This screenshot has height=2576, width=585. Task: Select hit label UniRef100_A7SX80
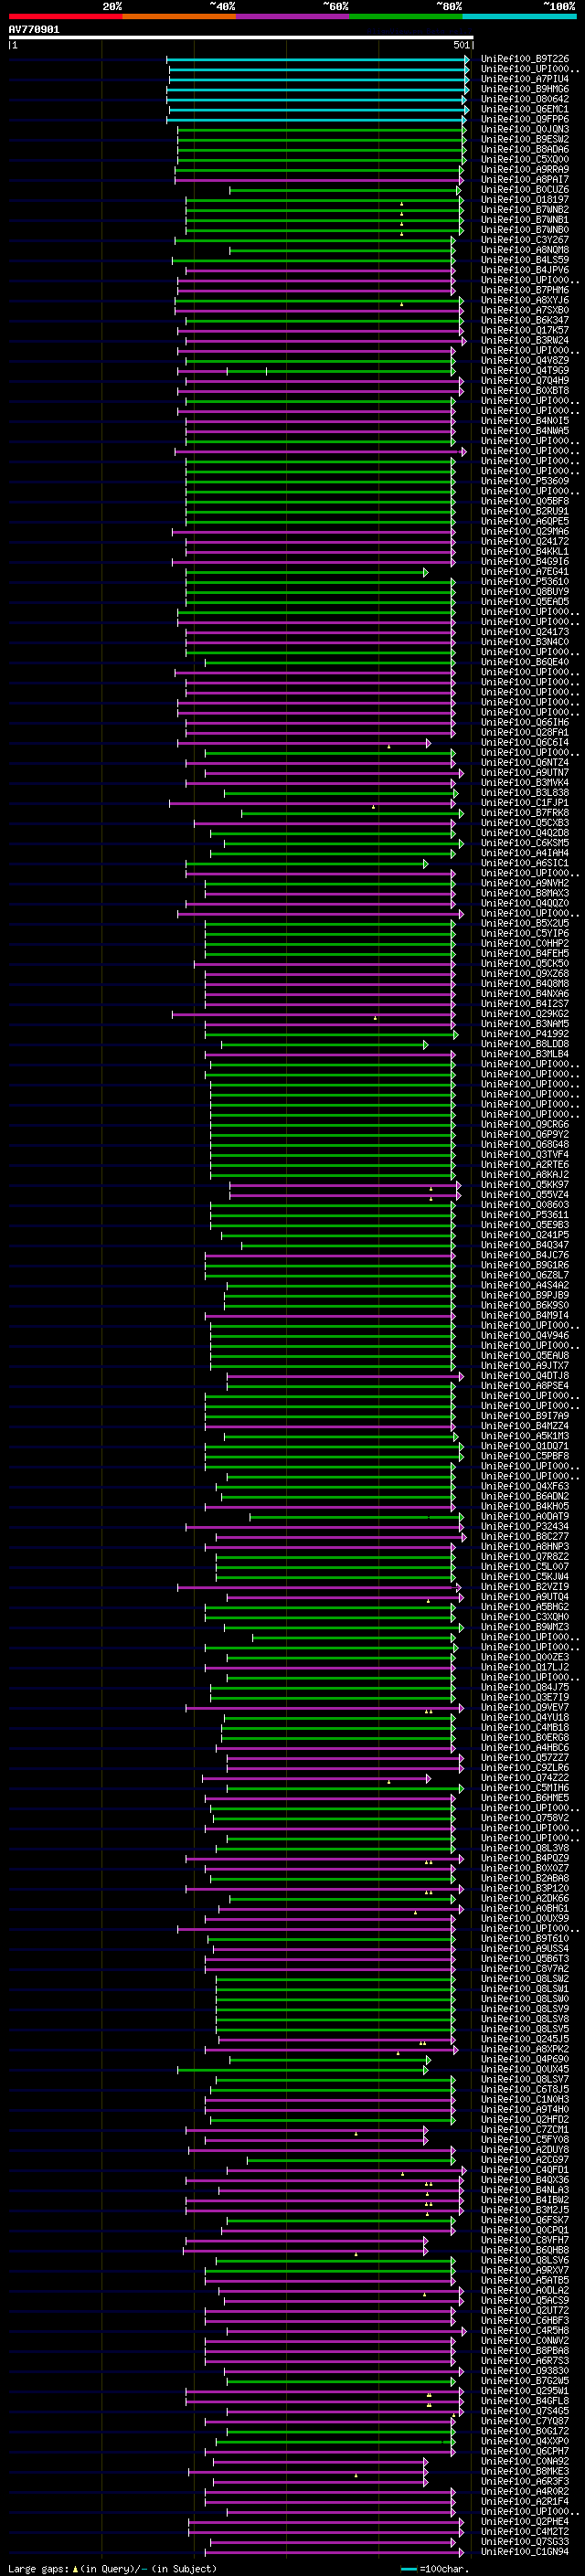click(x=525, y=310)
